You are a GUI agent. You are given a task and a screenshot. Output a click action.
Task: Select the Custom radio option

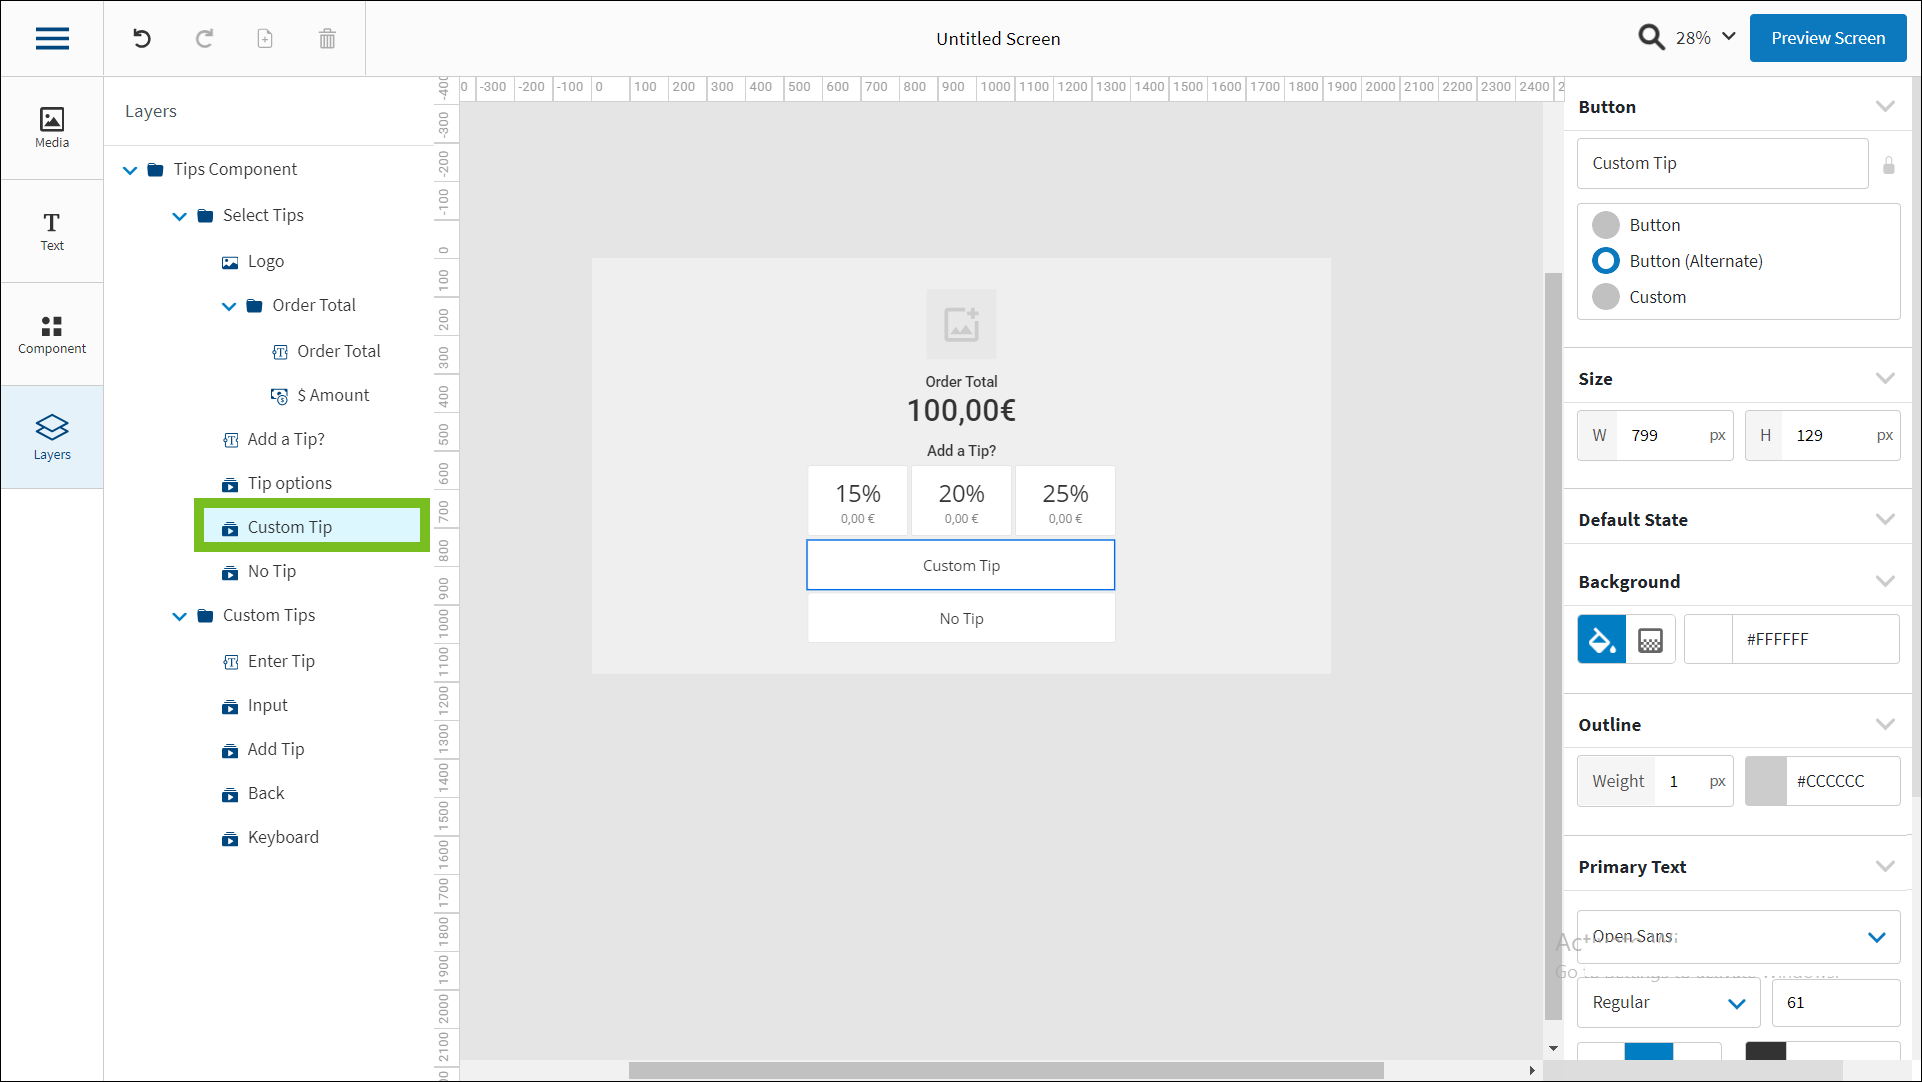click(x=1606, y=297)
